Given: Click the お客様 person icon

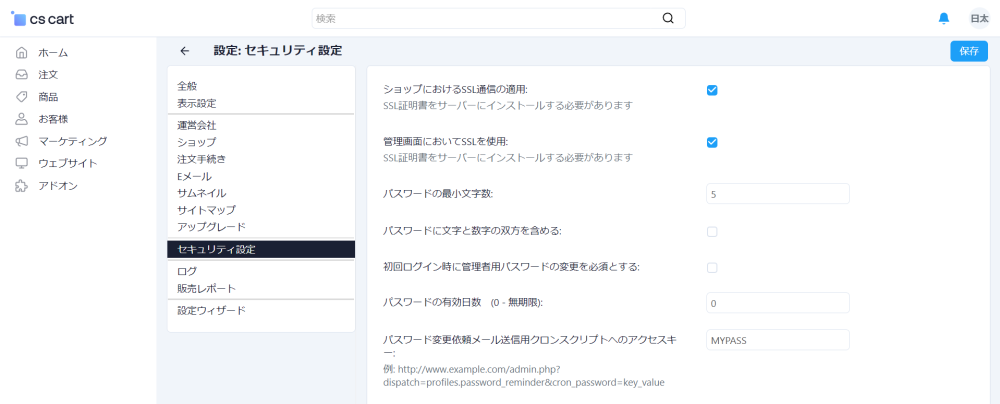Looking at the screenshot, I should tap(22, 119).
